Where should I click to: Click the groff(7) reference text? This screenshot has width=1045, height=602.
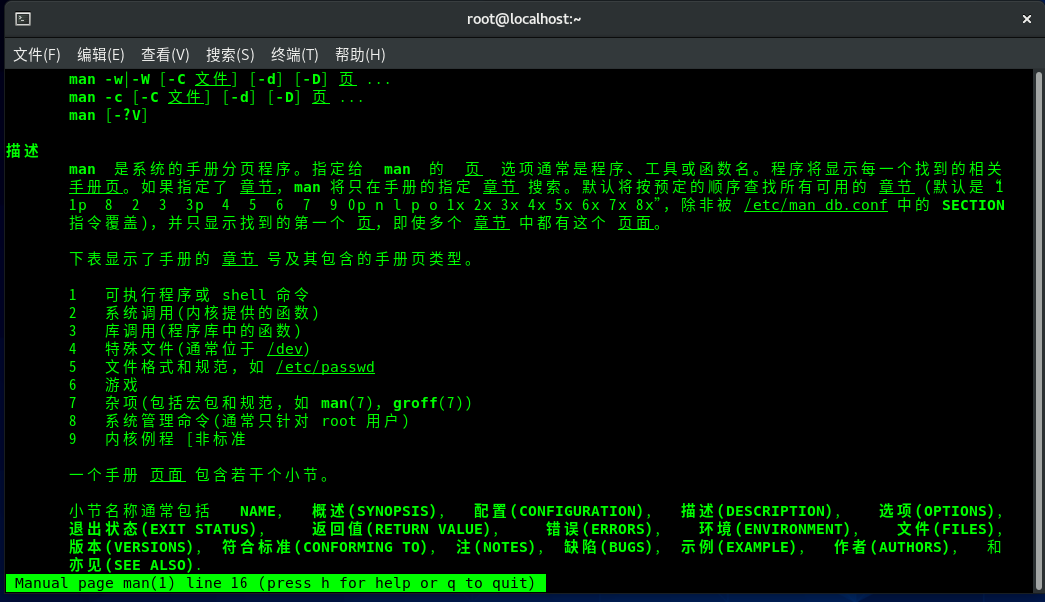click(x=432, y=403)
